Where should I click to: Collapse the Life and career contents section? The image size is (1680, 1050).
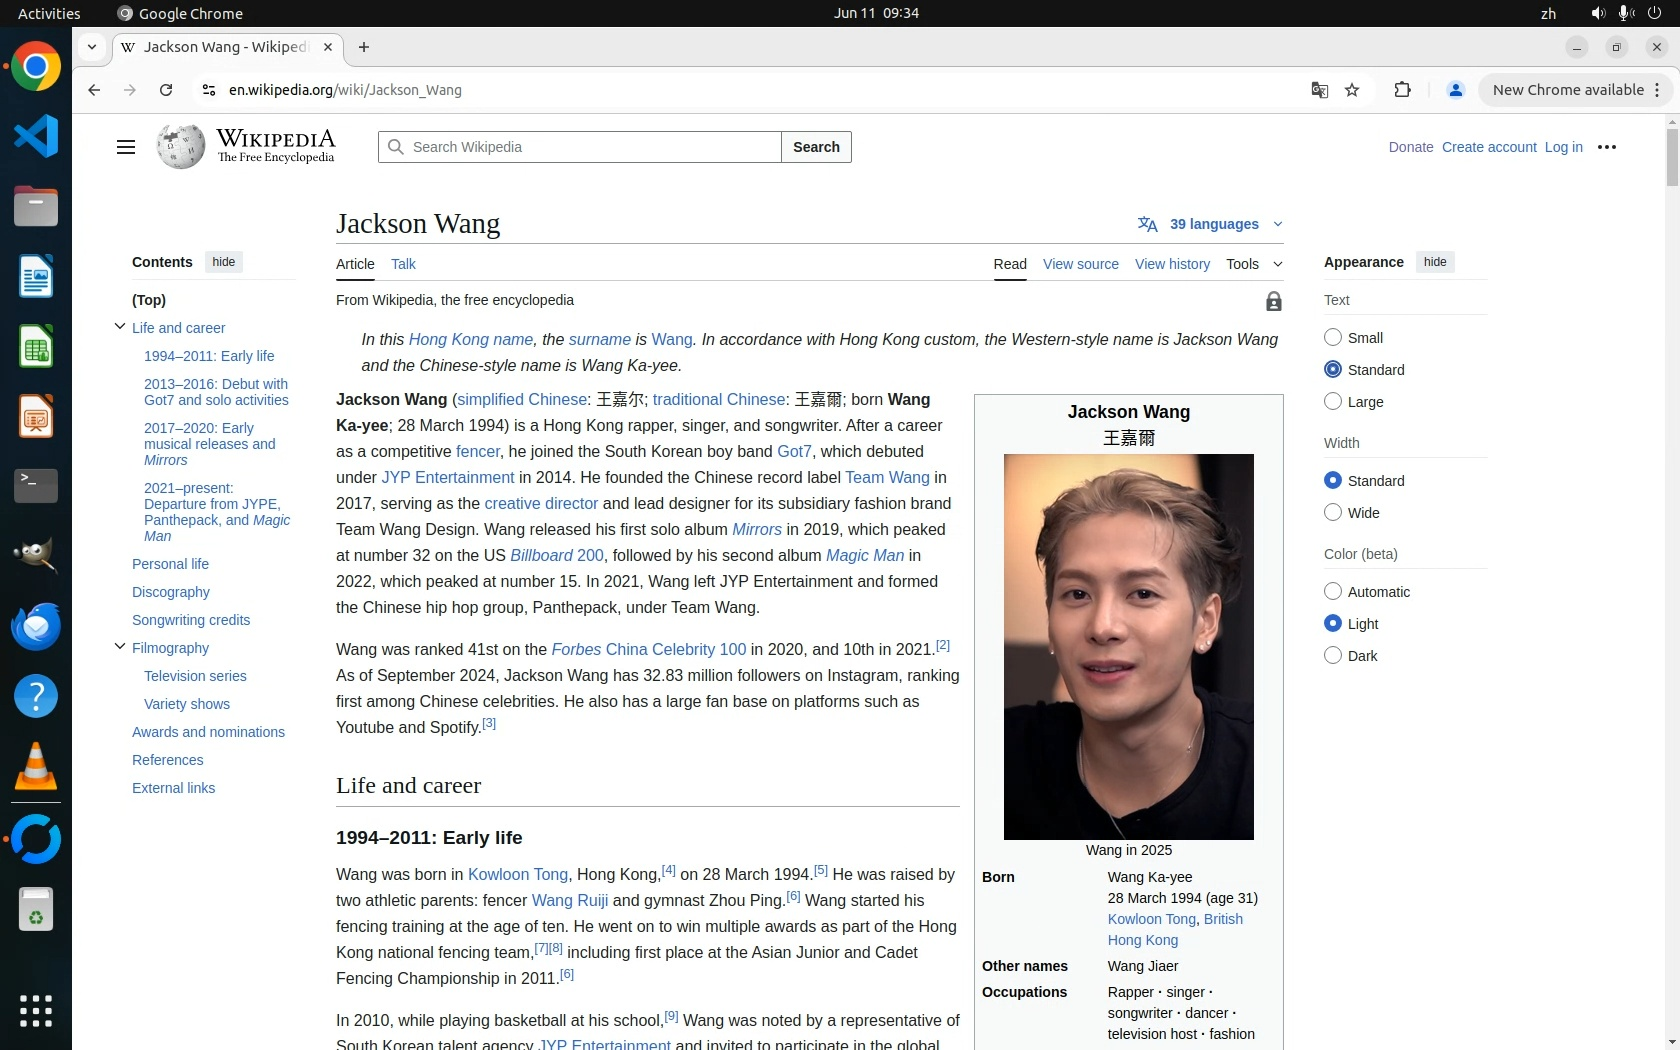tap(120, 327)
